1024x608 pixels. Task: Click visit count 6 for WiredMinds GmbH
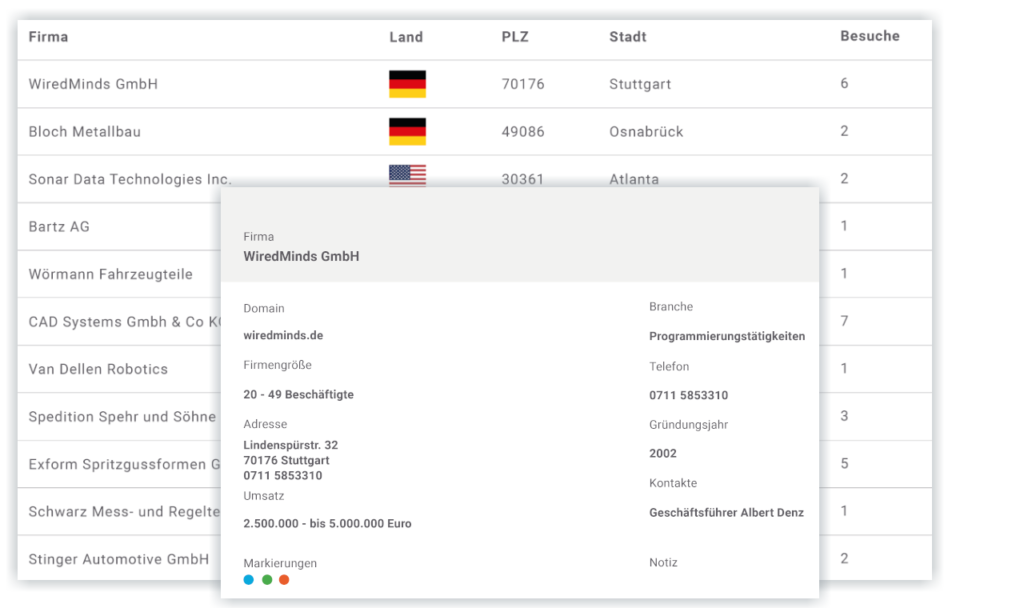point(844,84)
